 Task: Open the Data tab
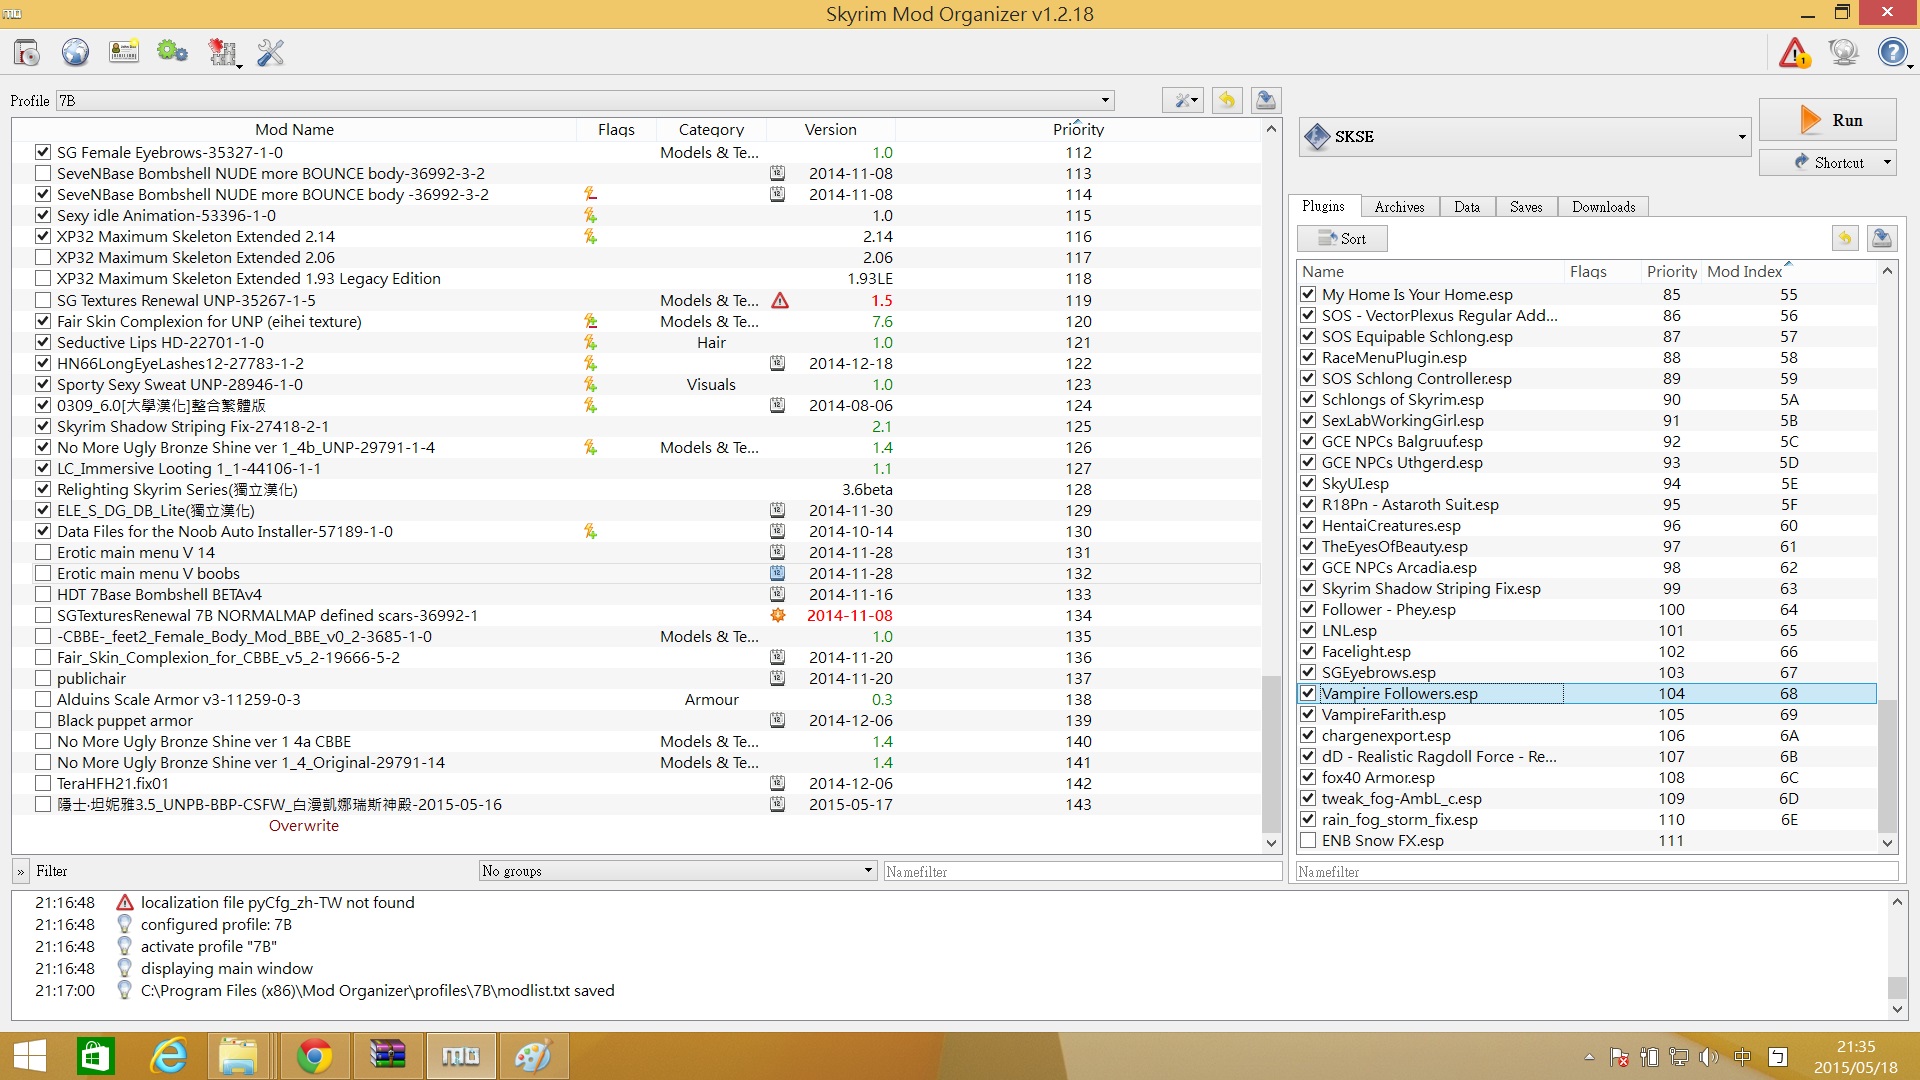(x=1467, y=207)
